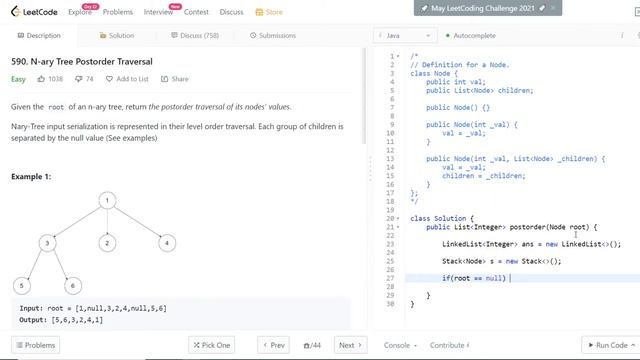Click the thumbs-up like icon
The height and width of the screenshot is (360, 640).
pyautogui.click(x=41, y=79)
